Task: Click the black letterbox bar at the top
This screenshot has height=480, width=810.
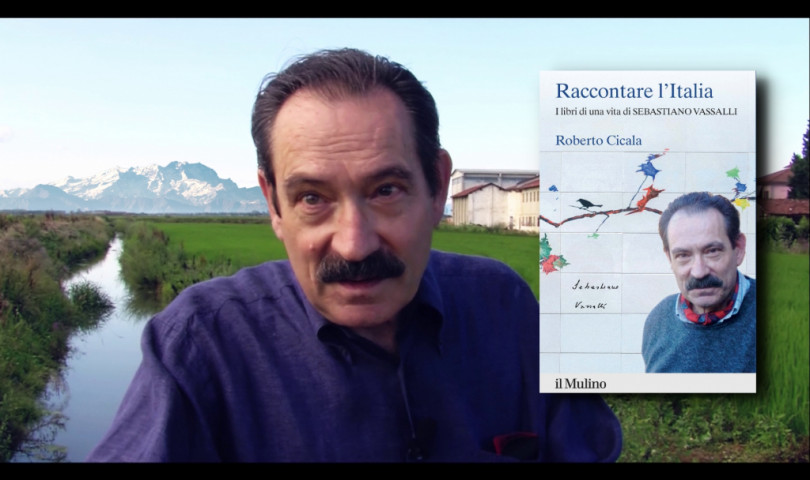Action: point(405,8)
